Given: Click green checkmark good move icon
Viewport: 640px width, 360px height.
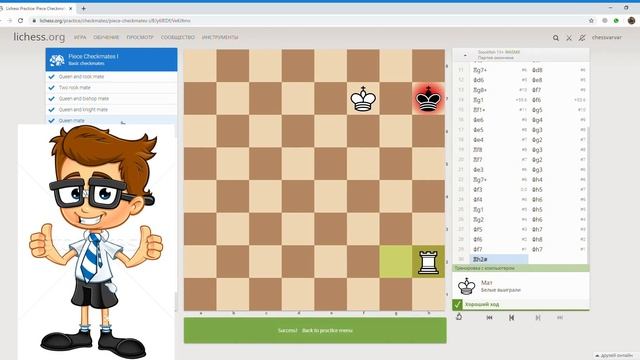Looking at the screenshot, I should (457, 304).
